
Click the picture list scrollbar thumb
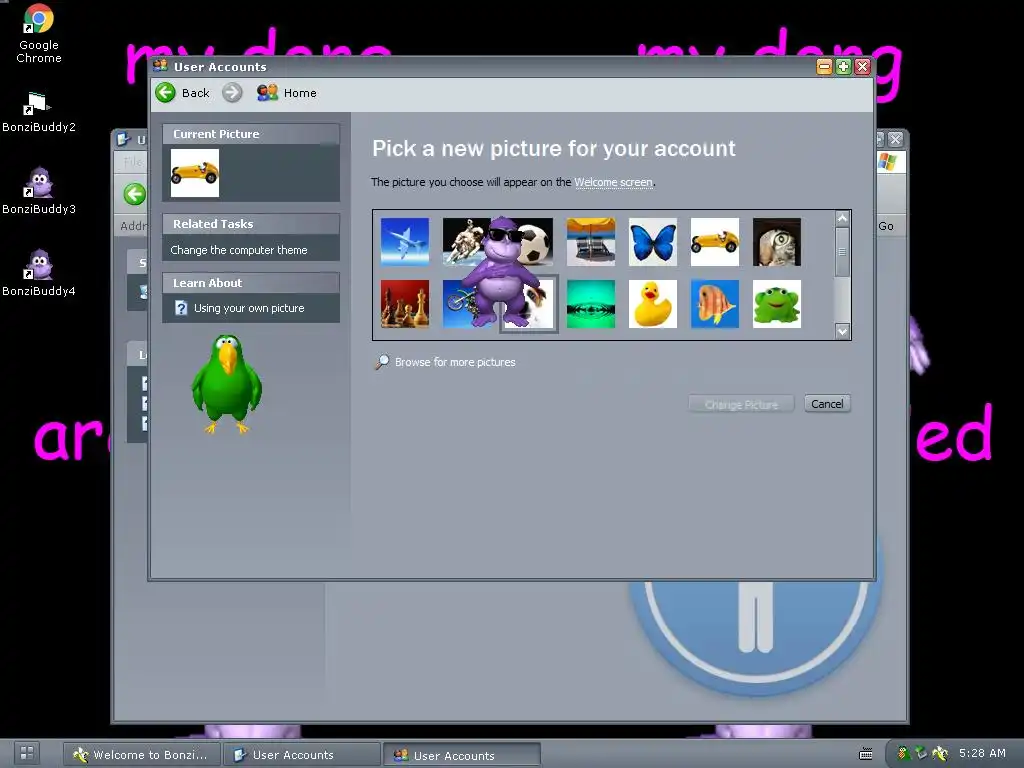(842, 251)
